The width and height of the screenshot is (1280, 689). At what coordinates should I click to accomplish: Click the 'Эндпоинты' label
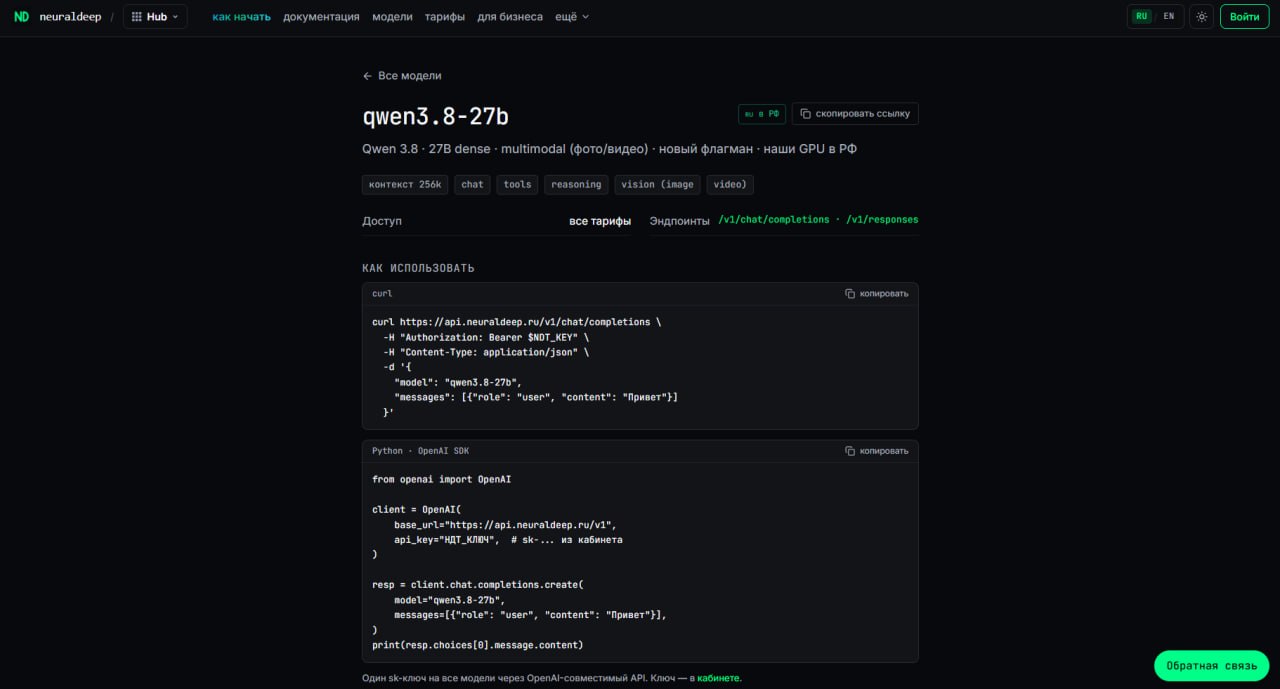(x=680, y=221)
